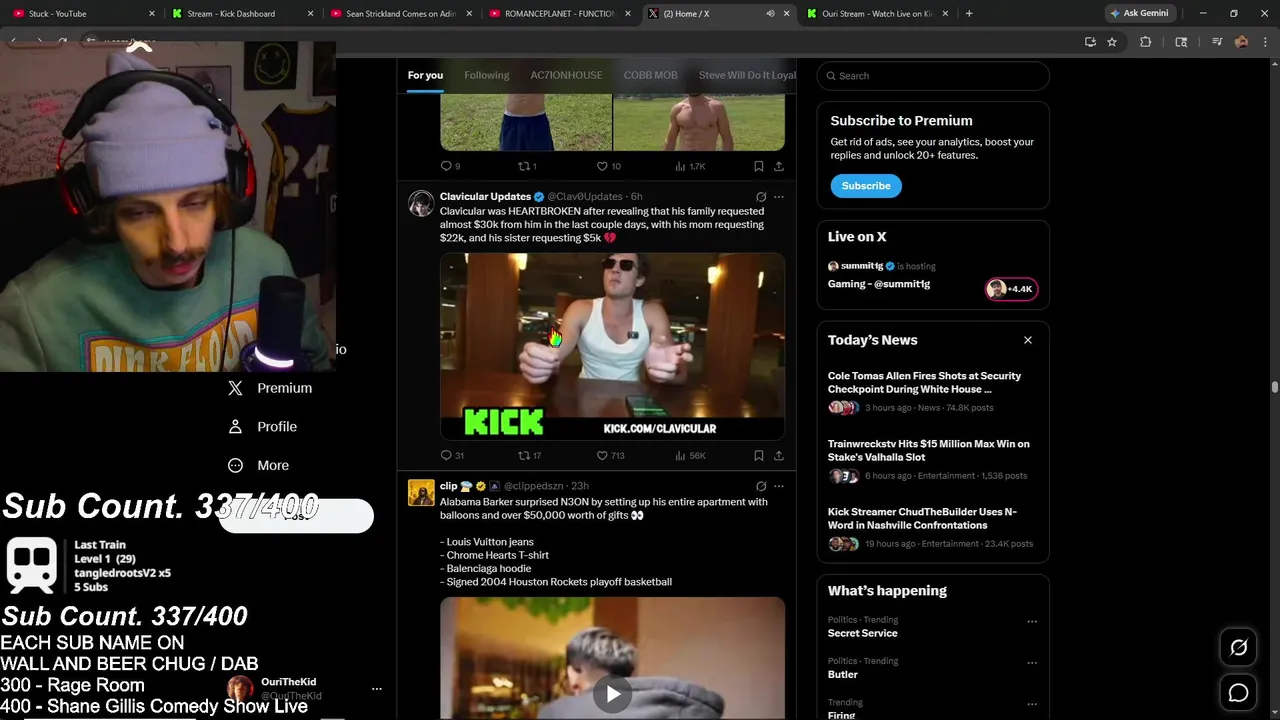Open the Messages floating button
This screenshot has width=1280, height=720.
tap(1238, 693)
